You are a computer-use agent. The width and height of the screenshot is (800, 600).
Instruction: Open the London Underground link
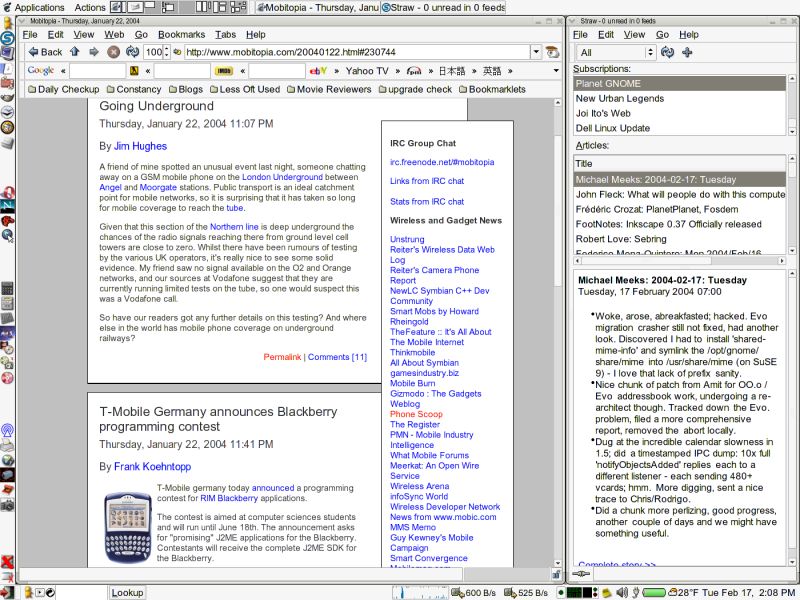[282, 177]
